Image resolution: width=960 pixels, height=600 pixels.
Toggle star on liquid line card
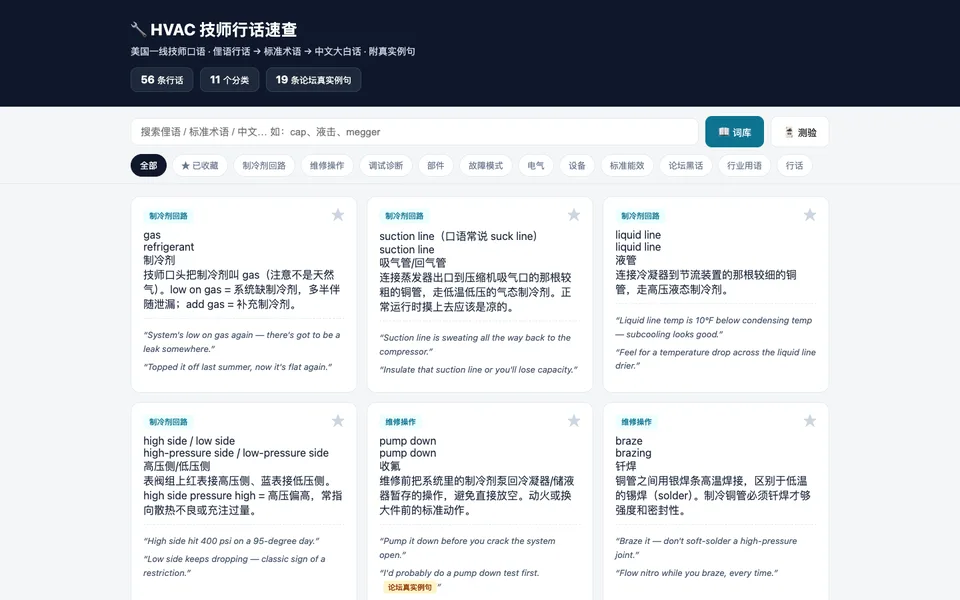[809, 215]
